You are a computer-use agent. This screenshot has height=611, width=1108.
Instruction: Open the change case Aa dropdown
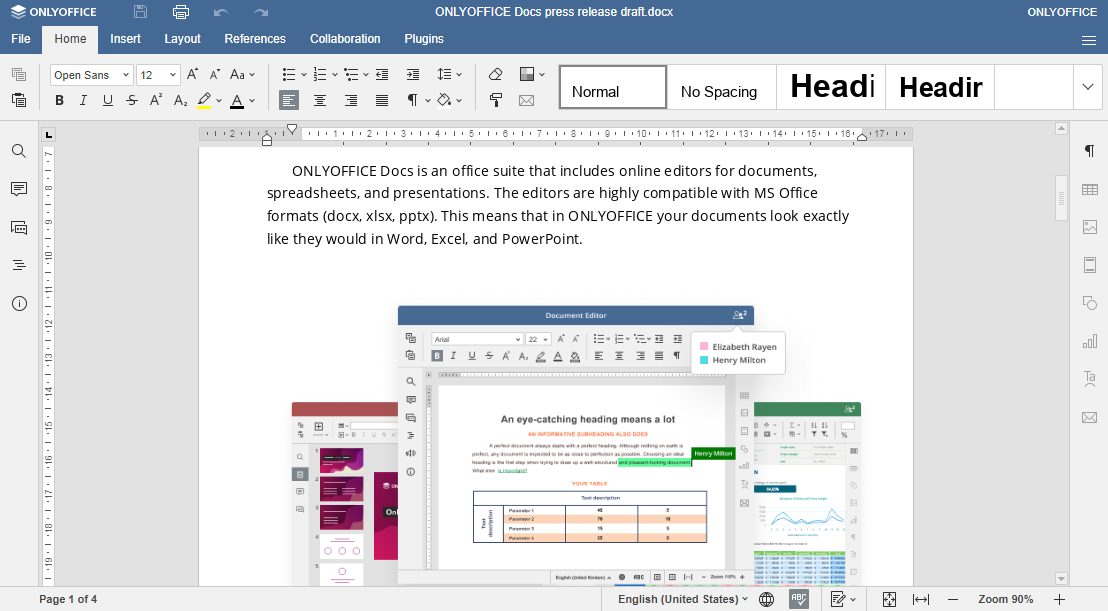242,74
